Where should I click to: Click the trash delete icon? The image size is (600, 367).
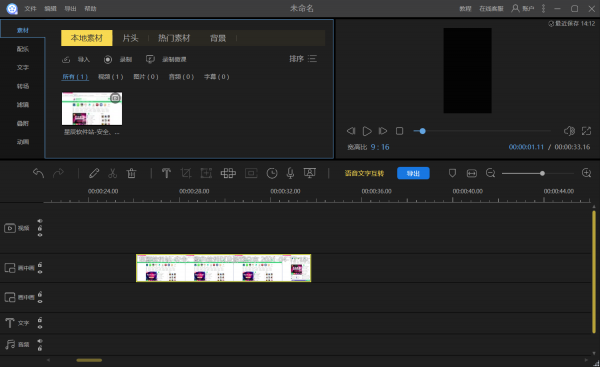[131, 173]
